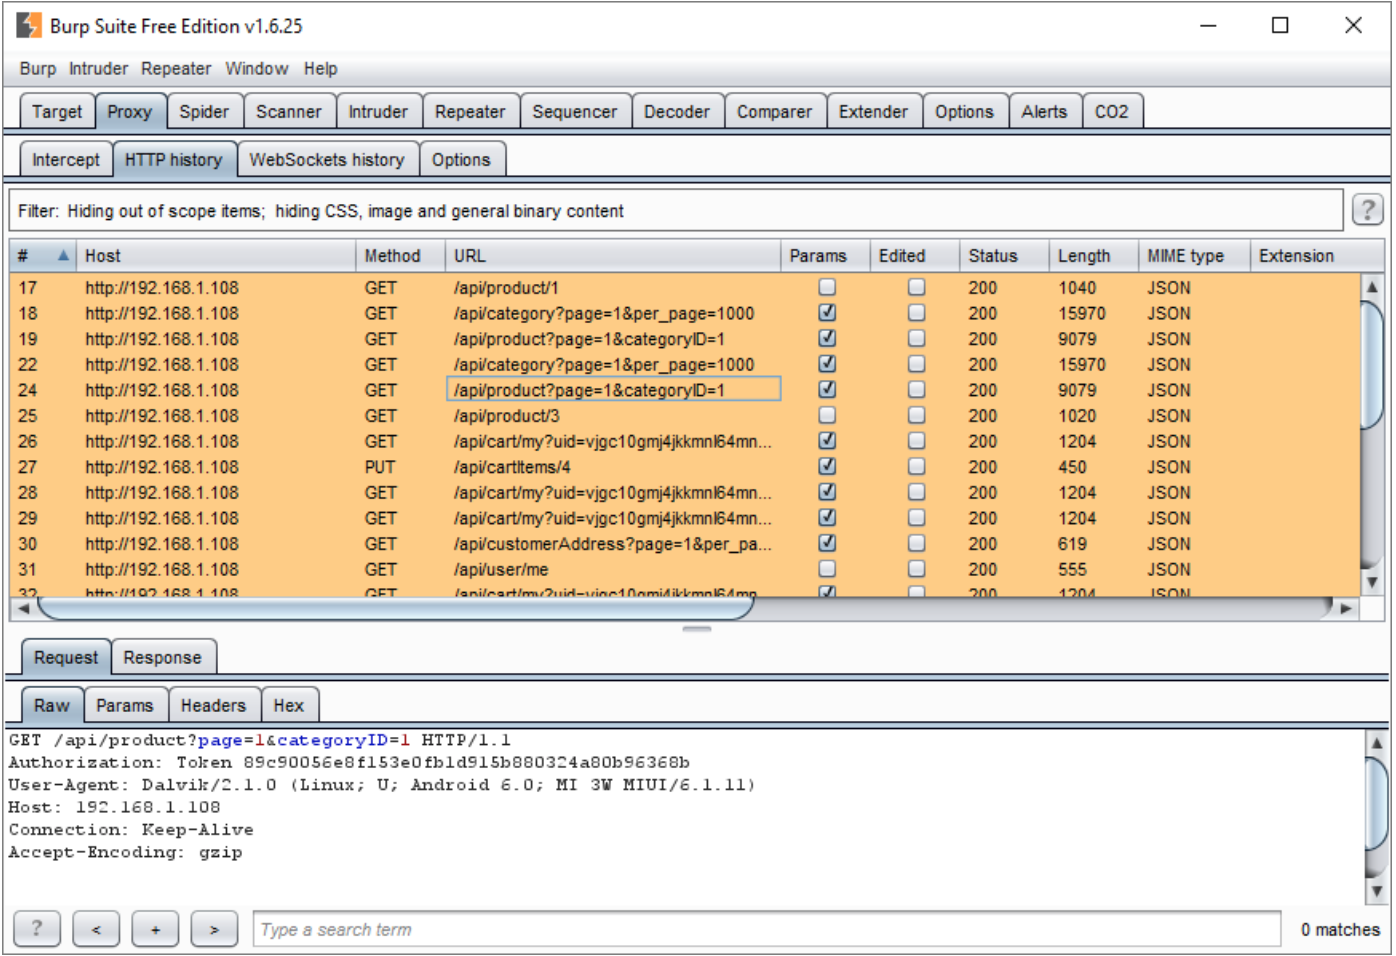1396x956 pixels.
Task: Switch to the Scanner tab
Action: [x=288, y=111]
